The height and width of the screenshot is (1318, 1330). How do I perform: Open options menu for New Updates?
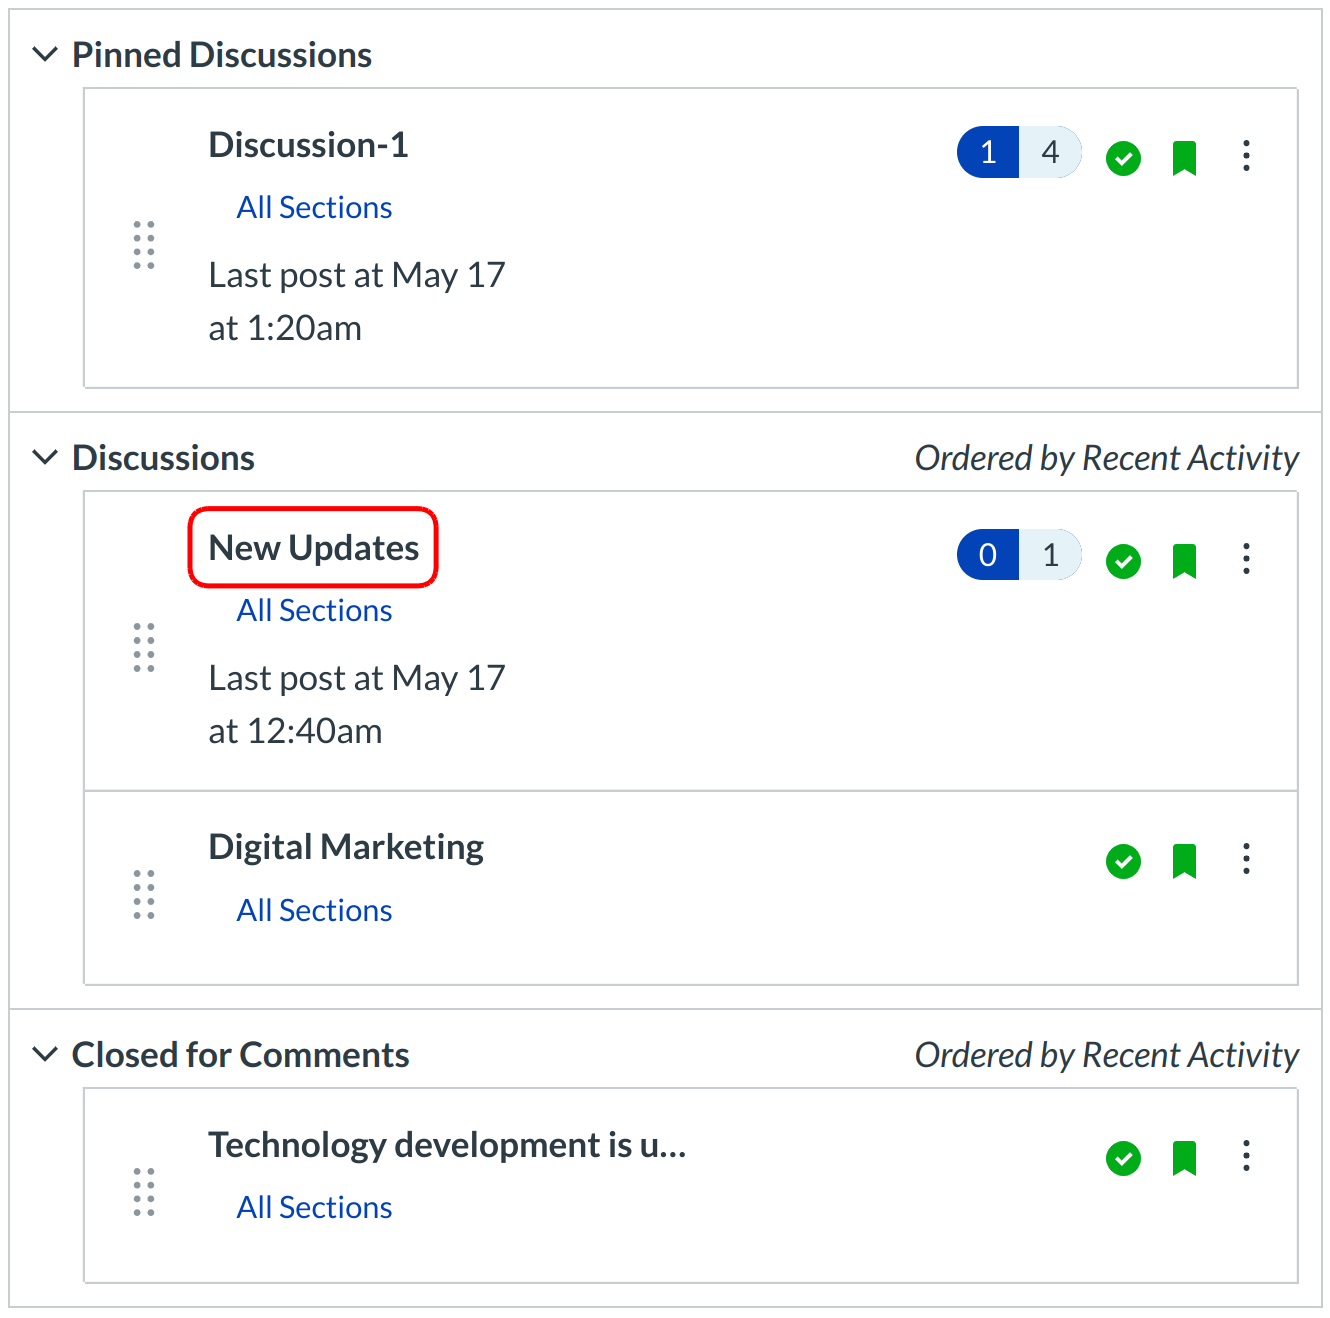pos(1246,559)
